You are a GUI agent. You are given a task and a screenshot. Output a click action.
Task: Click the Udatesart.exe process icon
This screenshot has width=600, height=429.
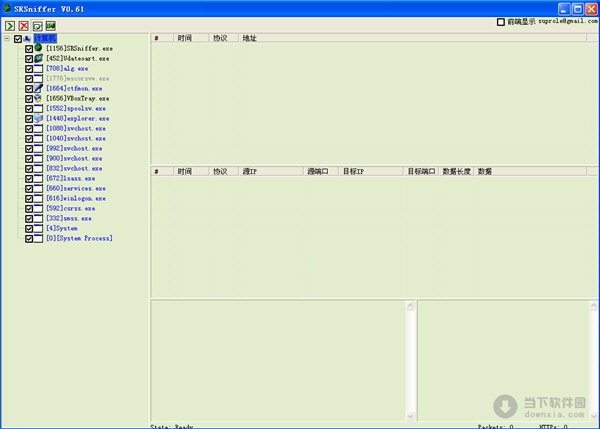[x=38, y=59]
